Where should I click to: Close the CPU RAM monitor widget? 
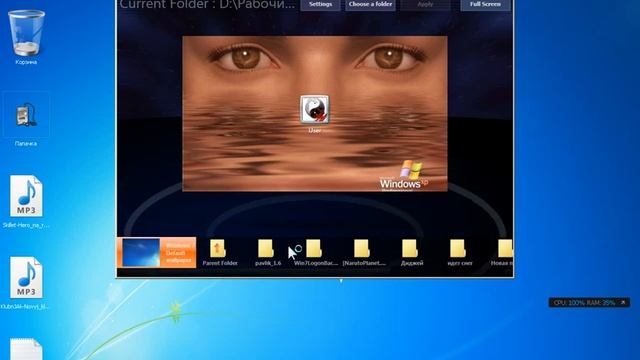click(x=623, y=302)
